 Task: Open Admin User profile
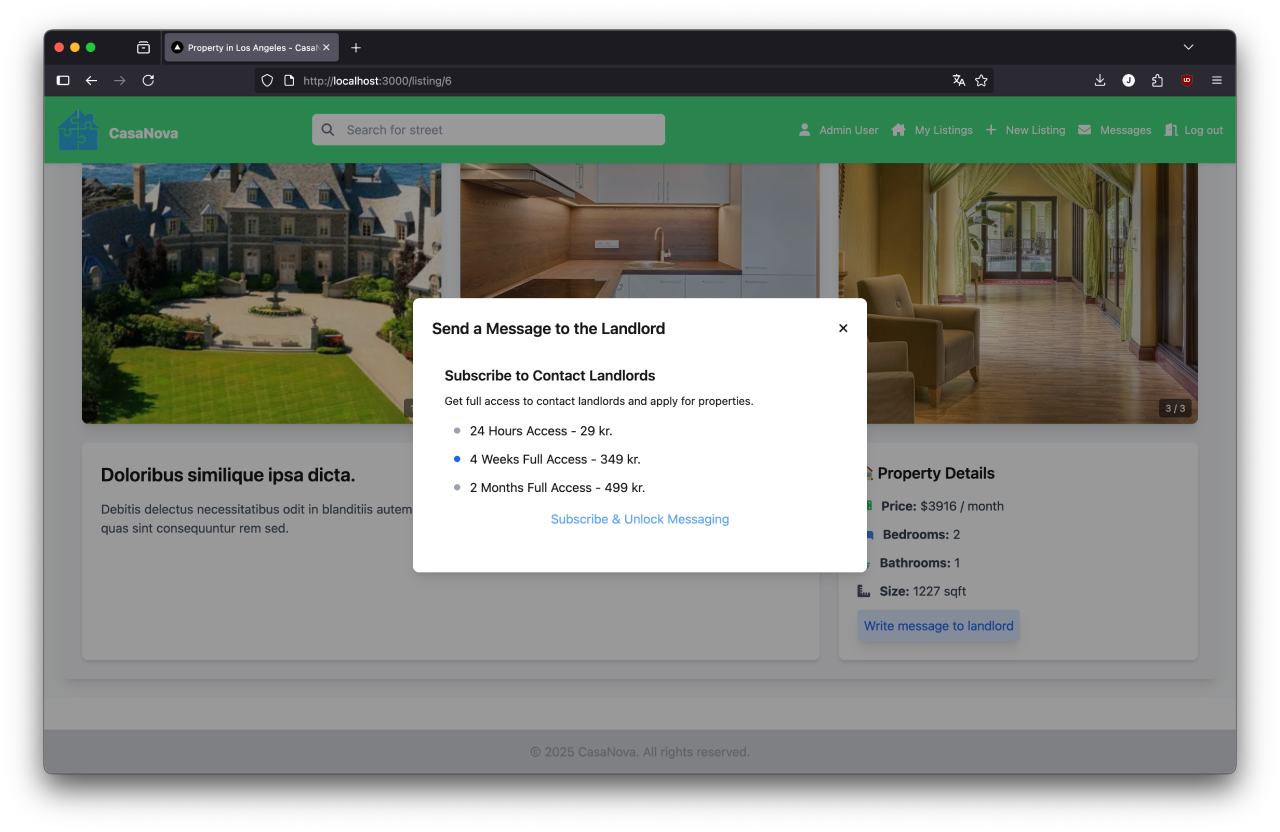coord(838,130)
